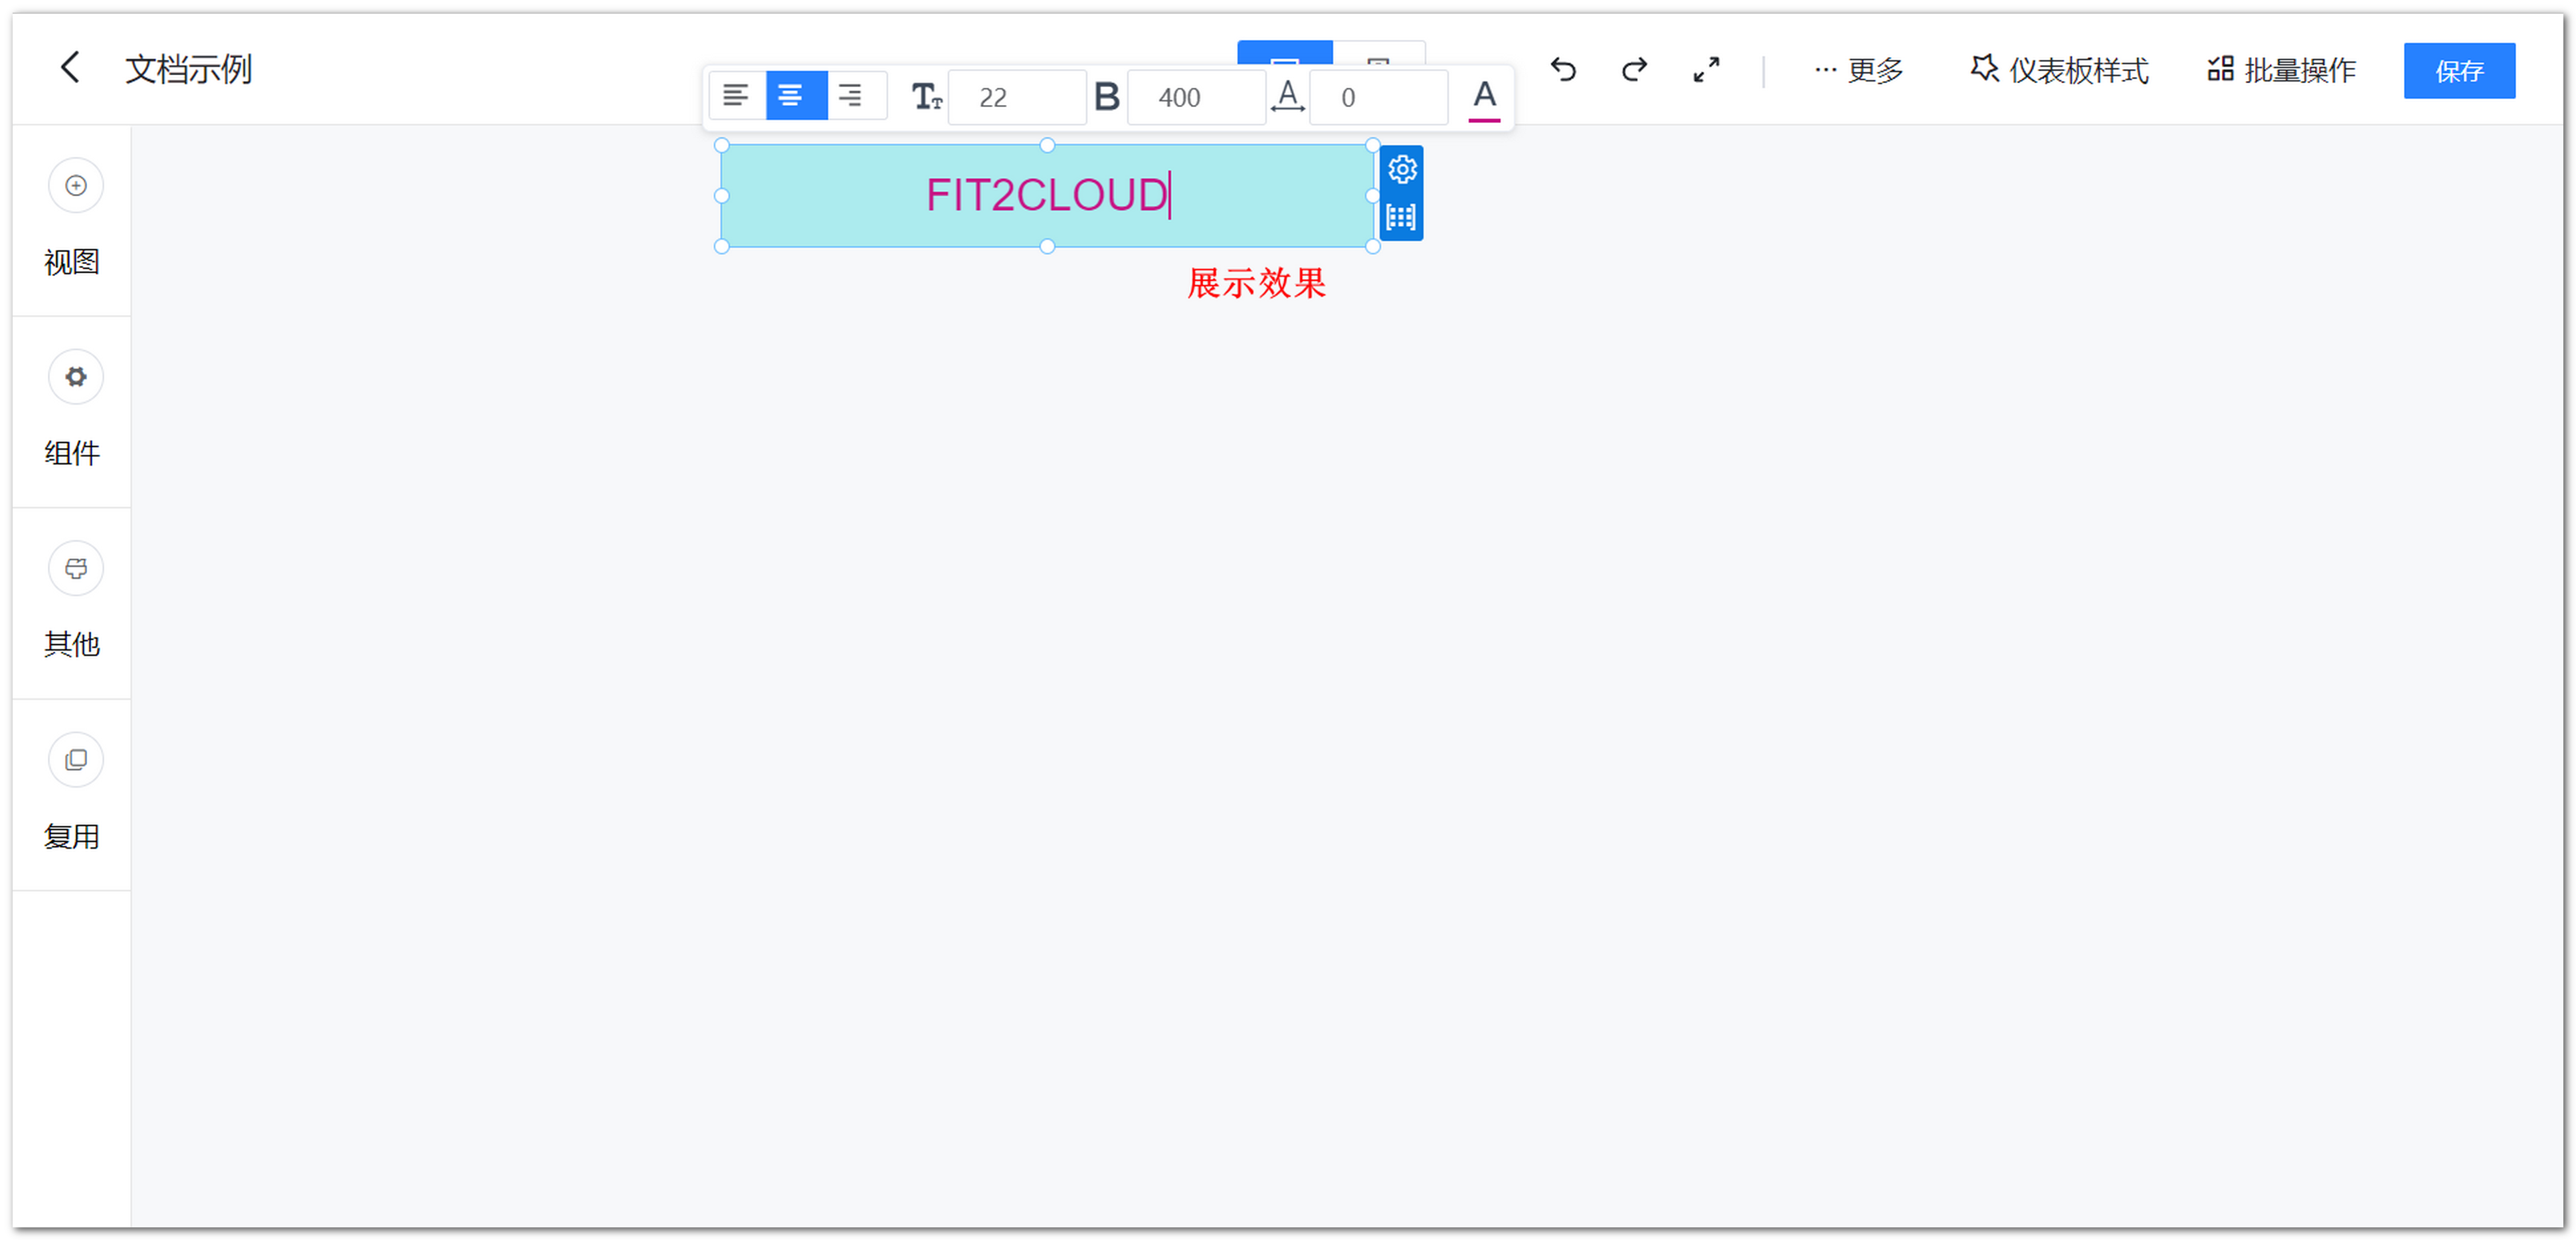Open the 视图 view panel

click(x=72, y=262)
